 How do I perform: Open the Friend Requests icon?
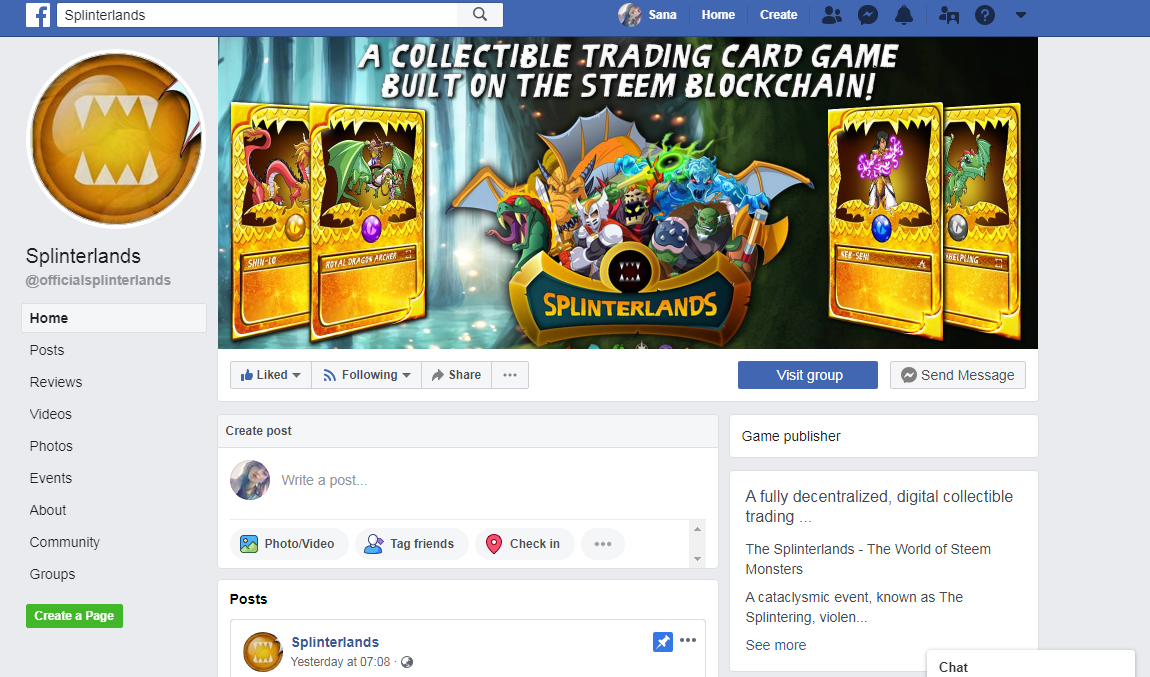tap(832, 15)
